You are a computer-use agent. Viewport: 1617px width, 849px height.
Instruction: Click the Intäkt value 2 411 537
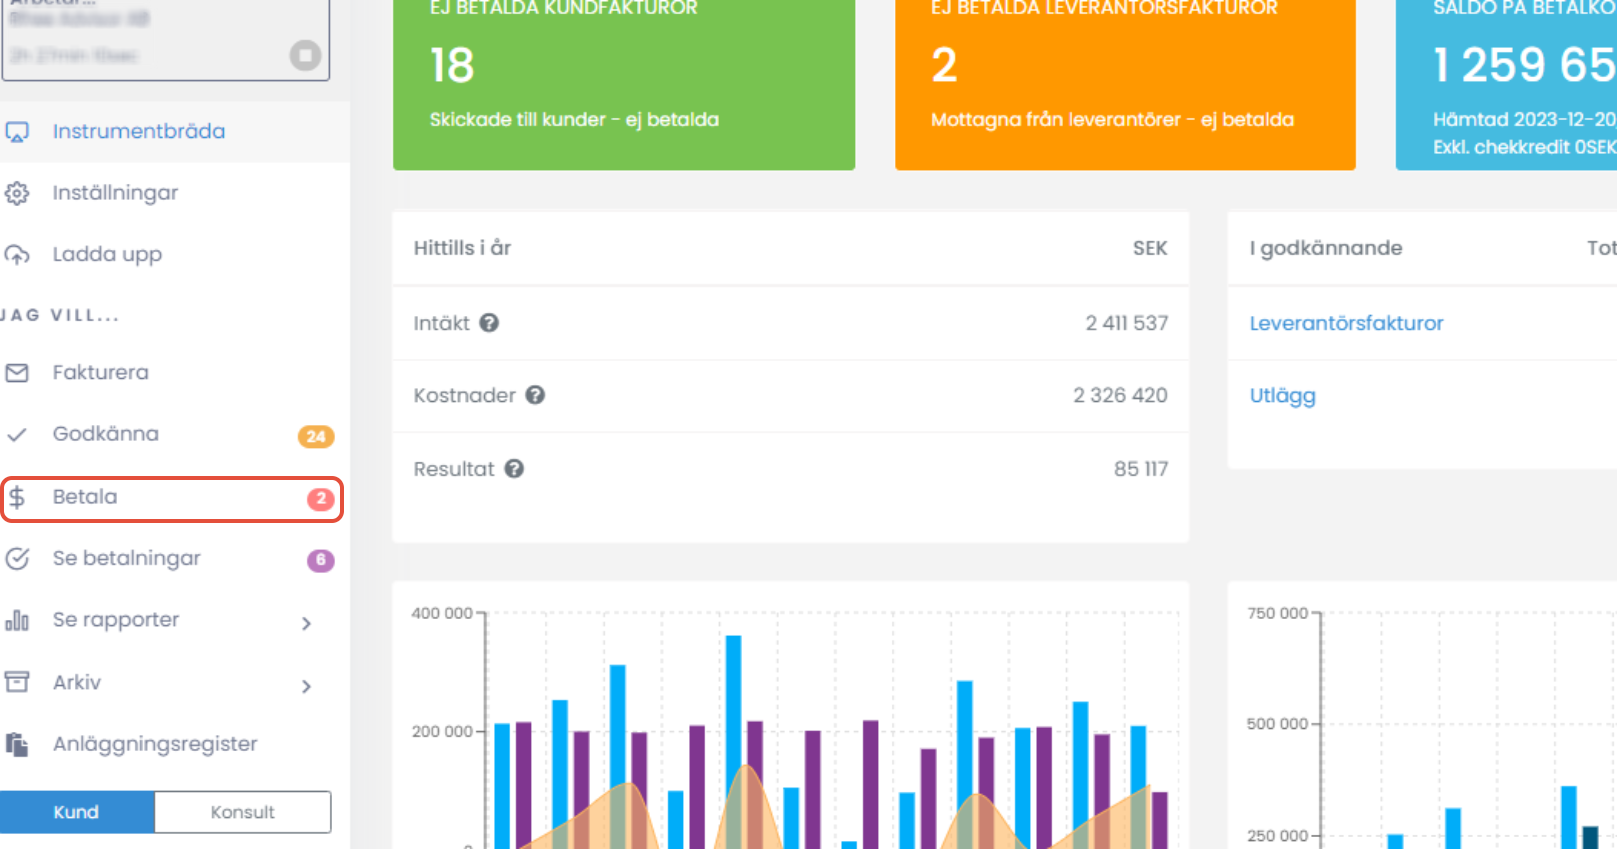tap(1126, 323)
